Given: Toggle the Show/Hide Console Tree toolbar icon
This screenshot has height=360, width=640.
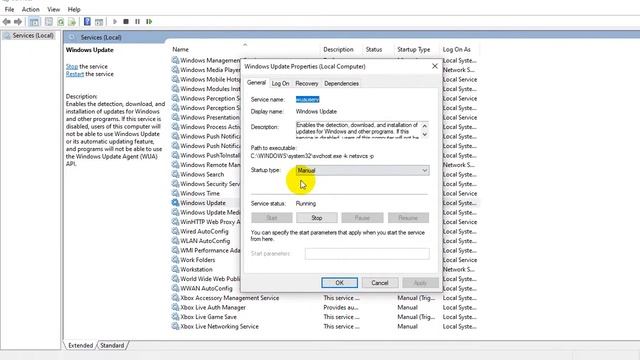Looking at the screenshot, I should 34,22.
